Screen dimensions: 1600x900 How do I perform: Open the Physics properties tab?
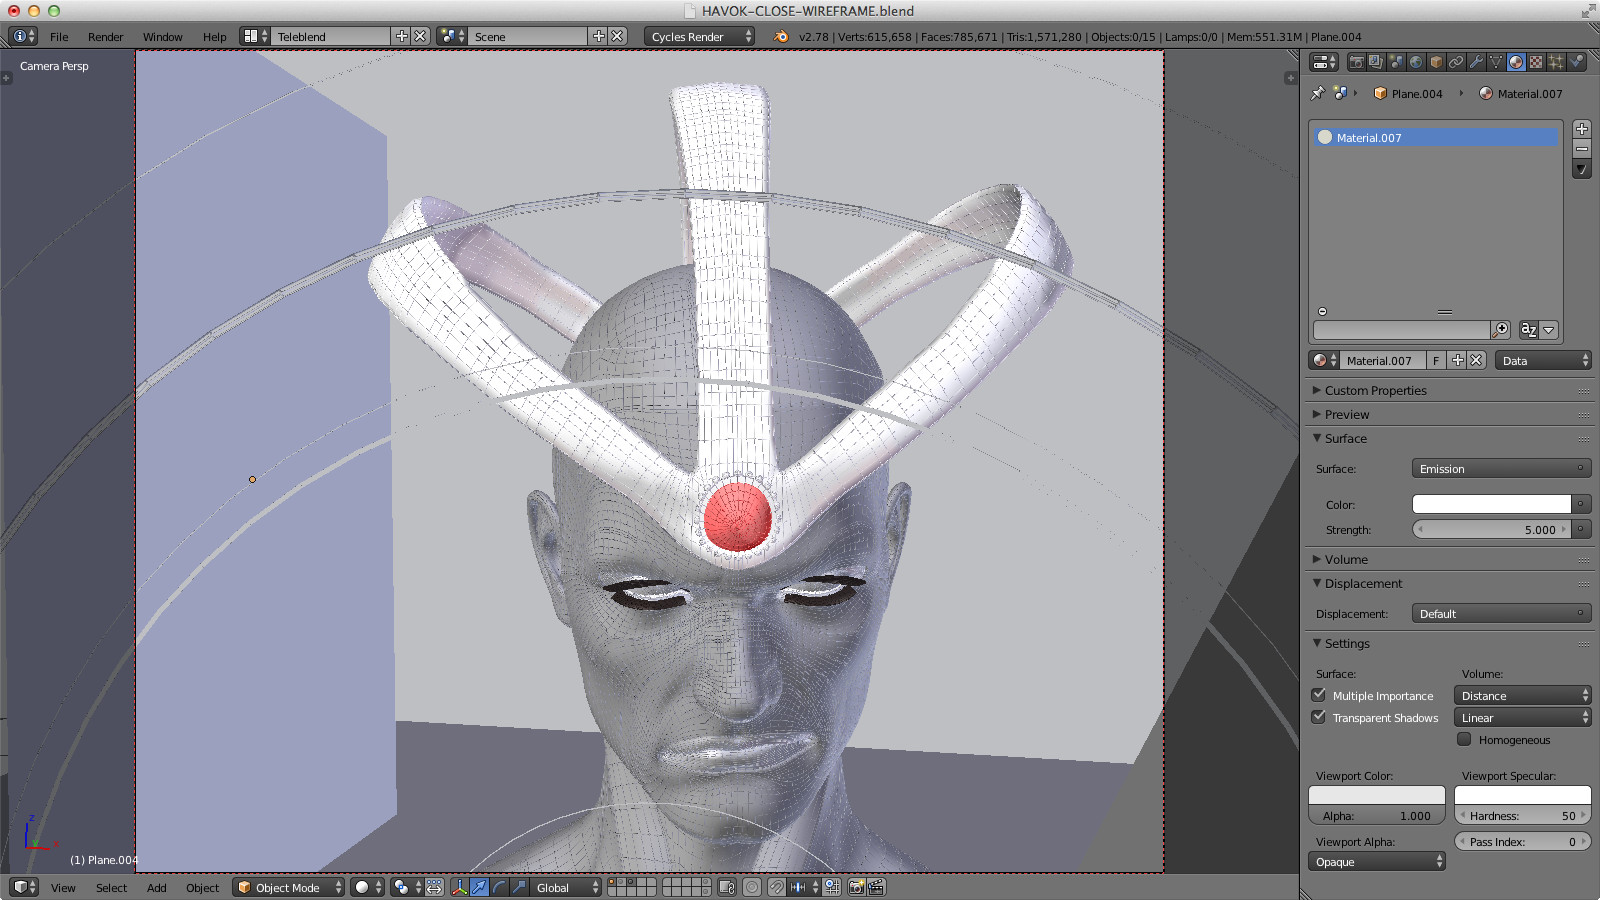point(1576,62)
